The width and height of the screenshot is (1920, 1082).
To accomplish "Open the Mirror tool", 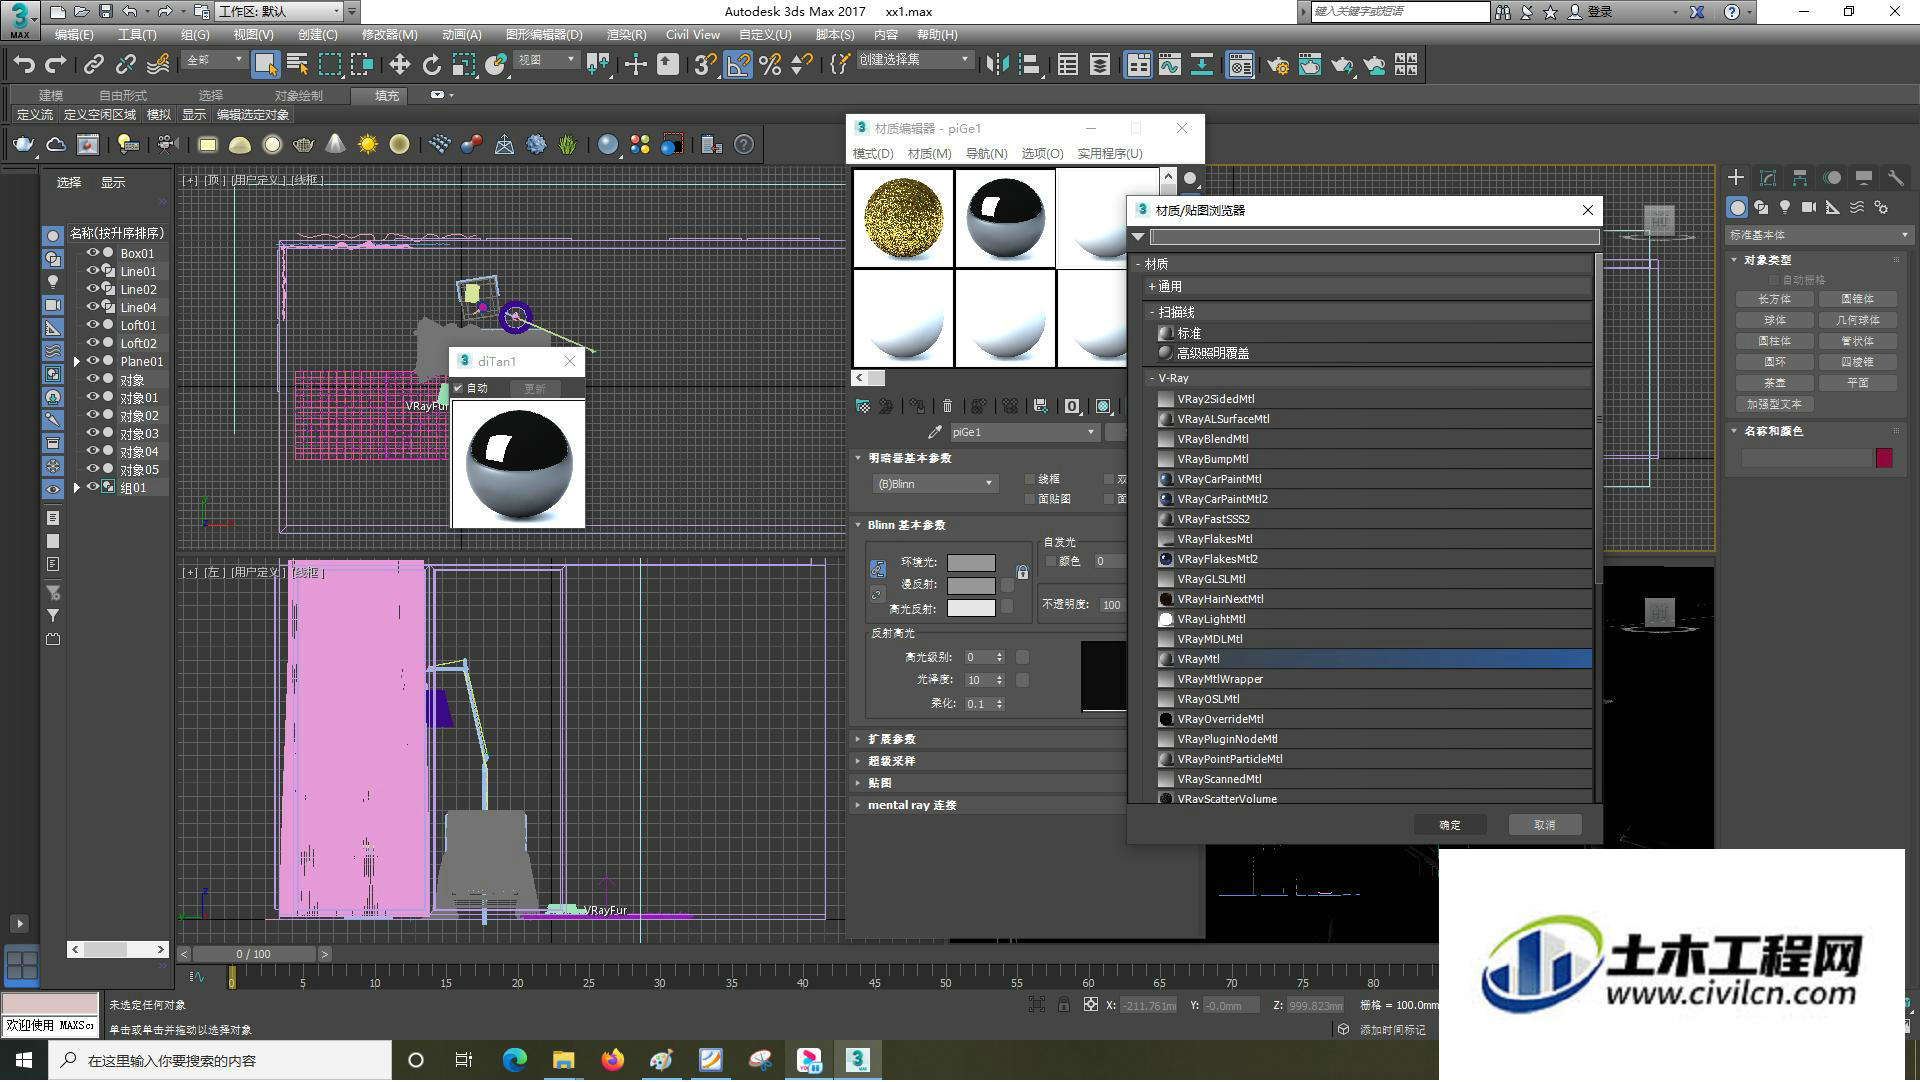I will point(997,65).
